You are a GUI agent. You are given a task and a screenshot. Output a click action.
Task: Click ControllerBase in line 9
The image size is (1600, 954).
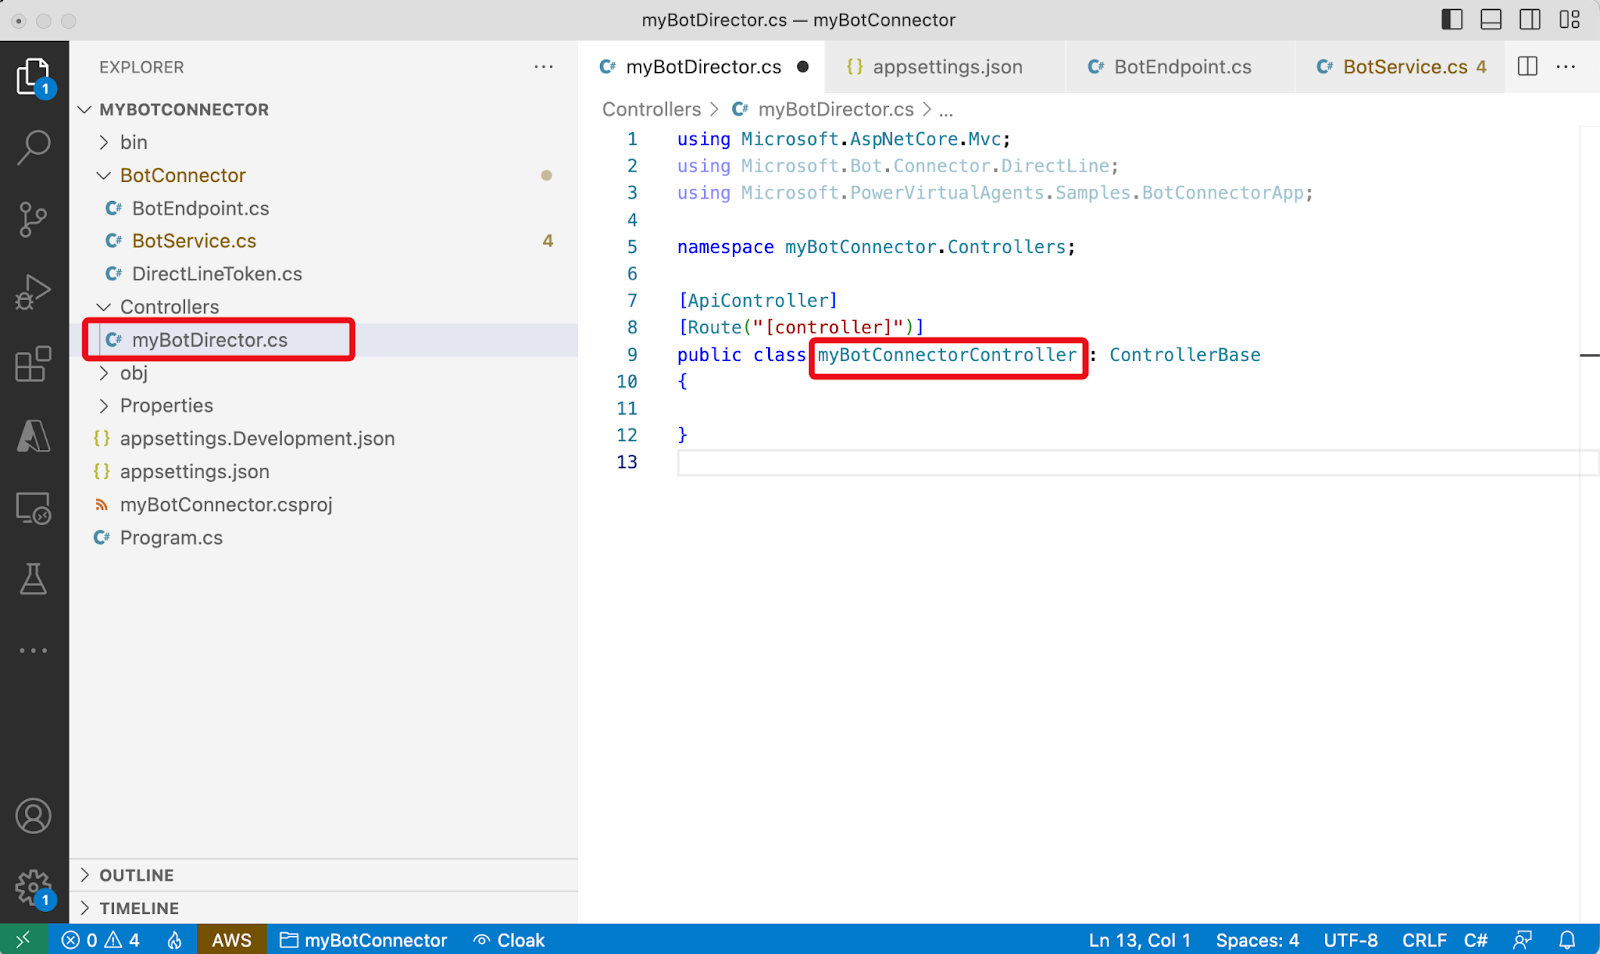[1184, 355]
